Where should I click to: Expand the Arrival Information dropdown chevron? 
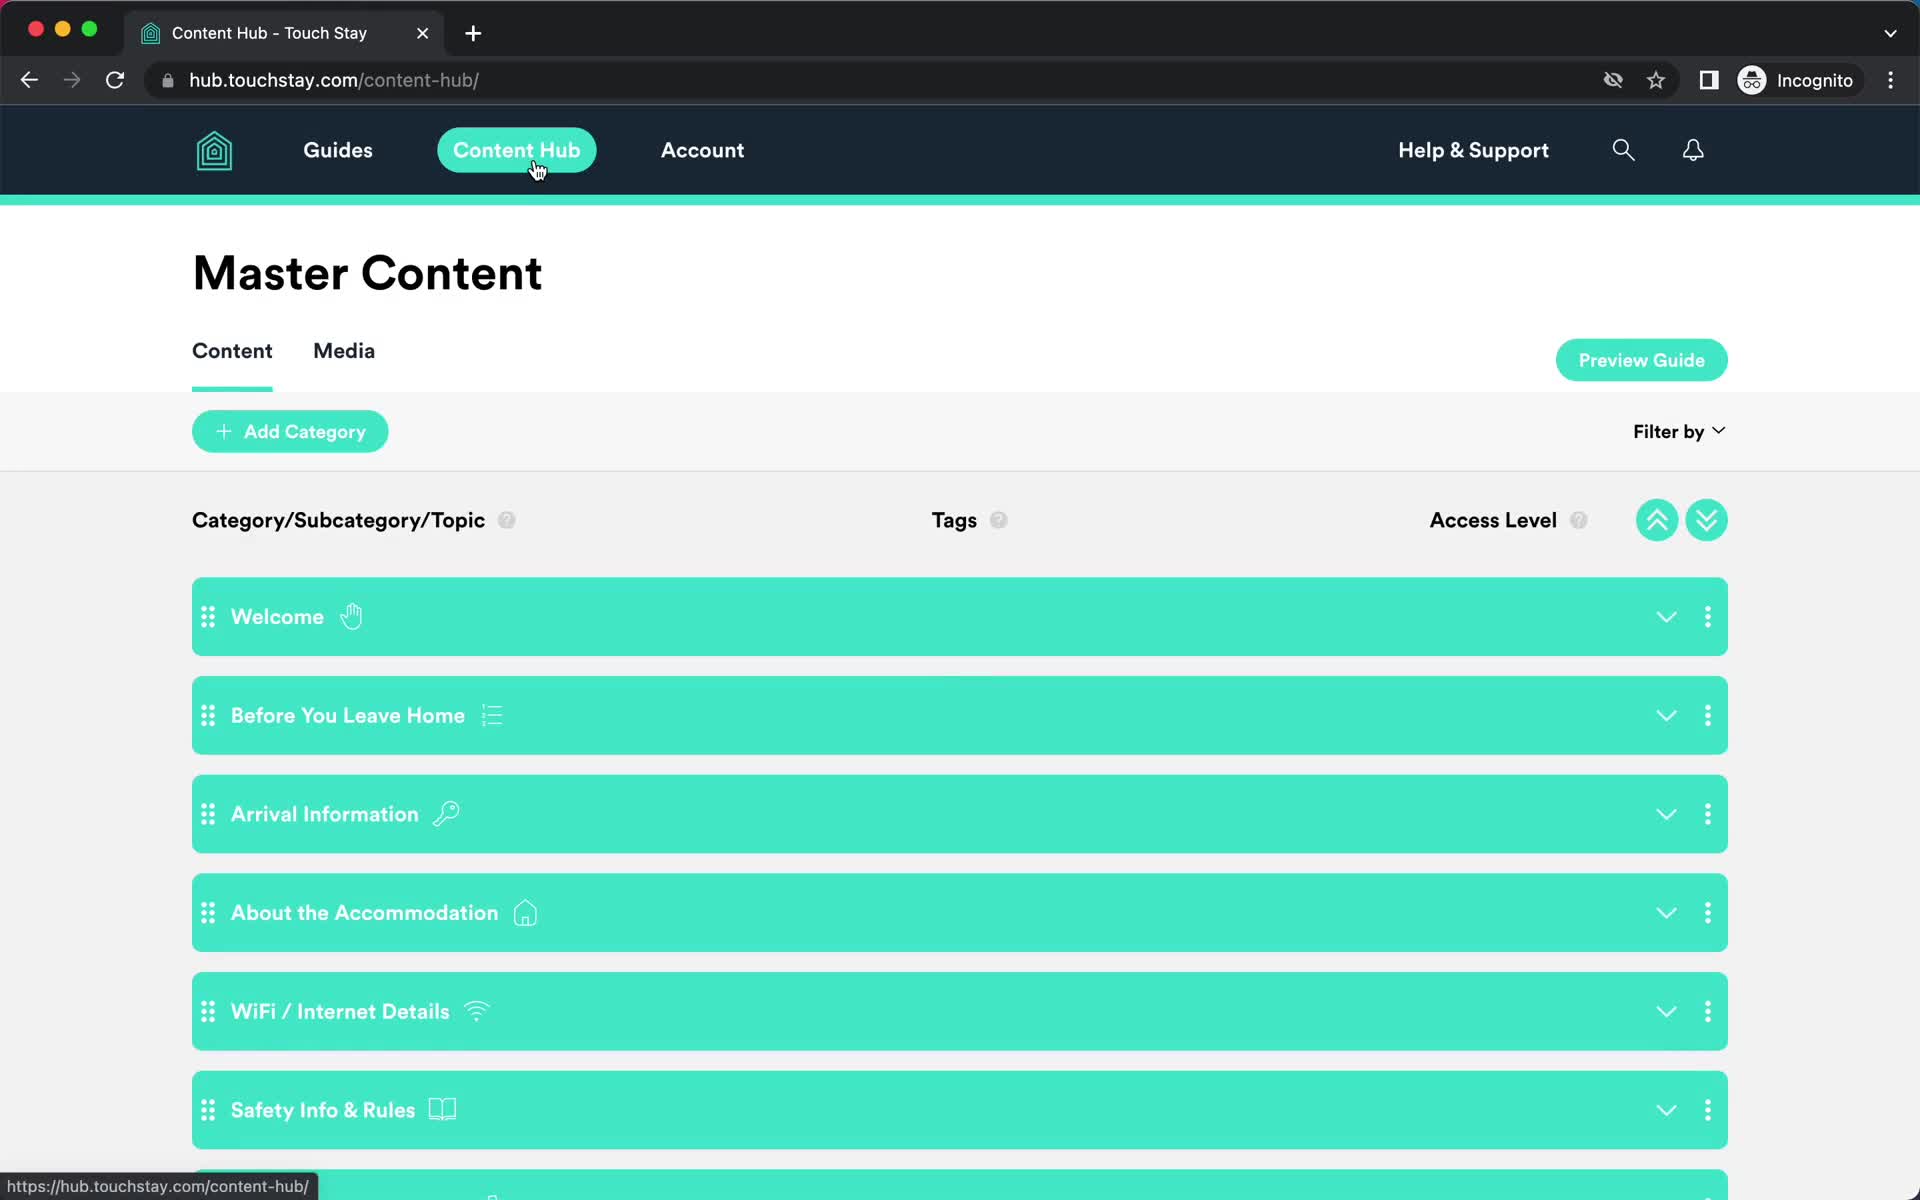coord(1667,813)
